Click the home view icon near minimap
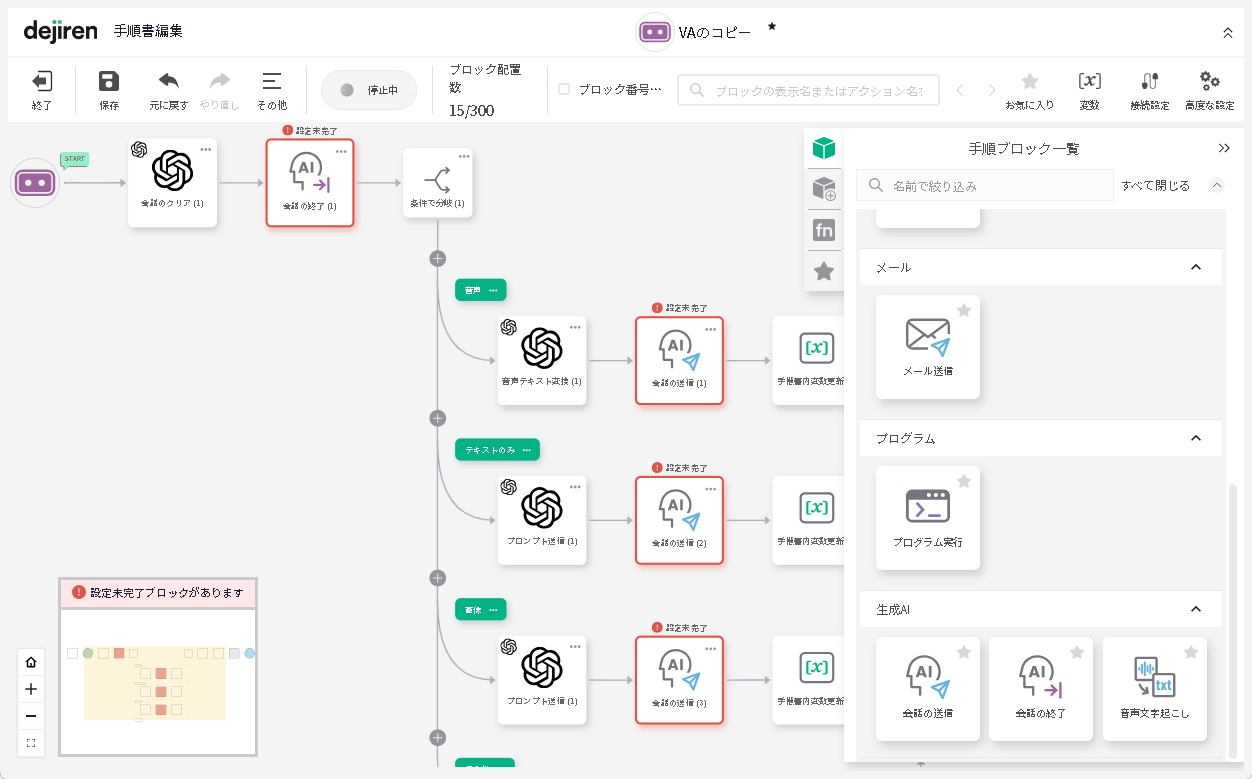Image resolution: width=1252 pixels, height=779 pixels. (31, 662)
